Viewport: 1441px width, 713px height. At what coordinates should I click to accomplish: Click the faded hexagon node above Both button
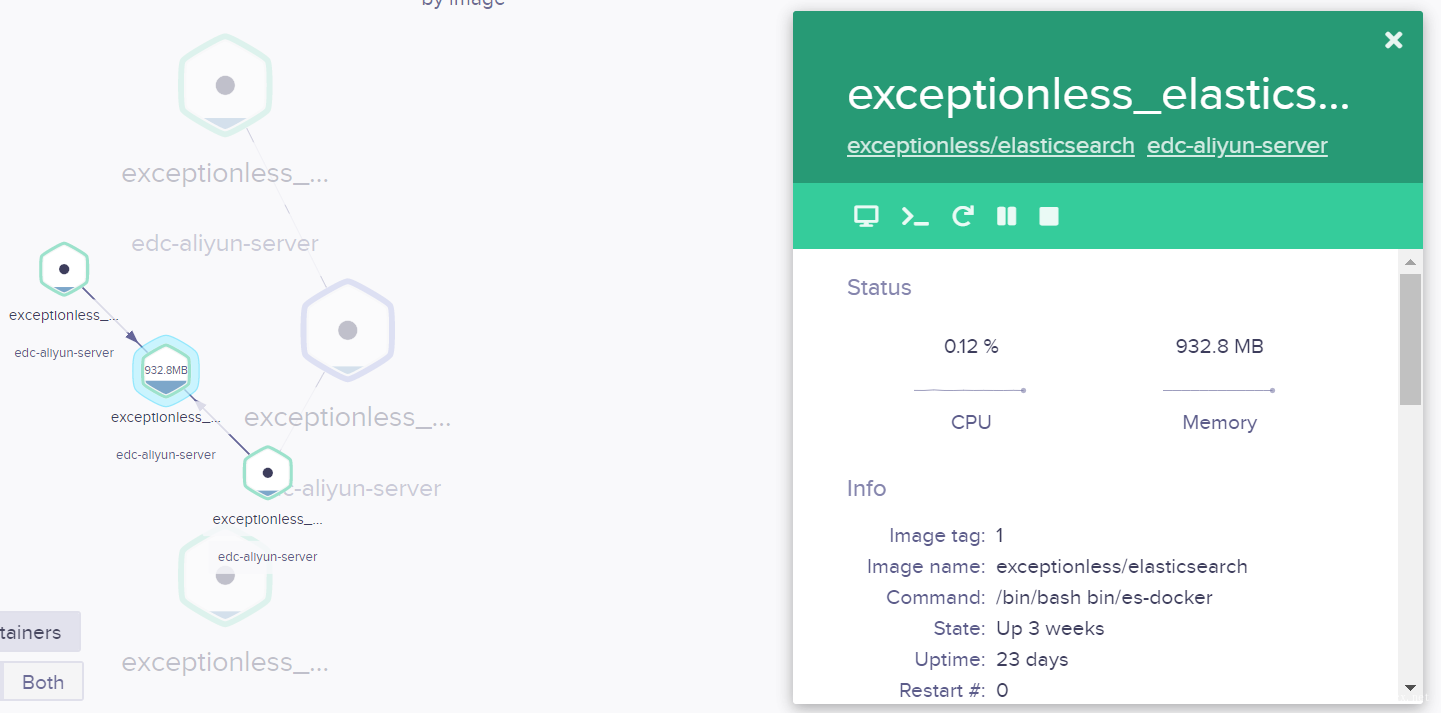[226, 576]
